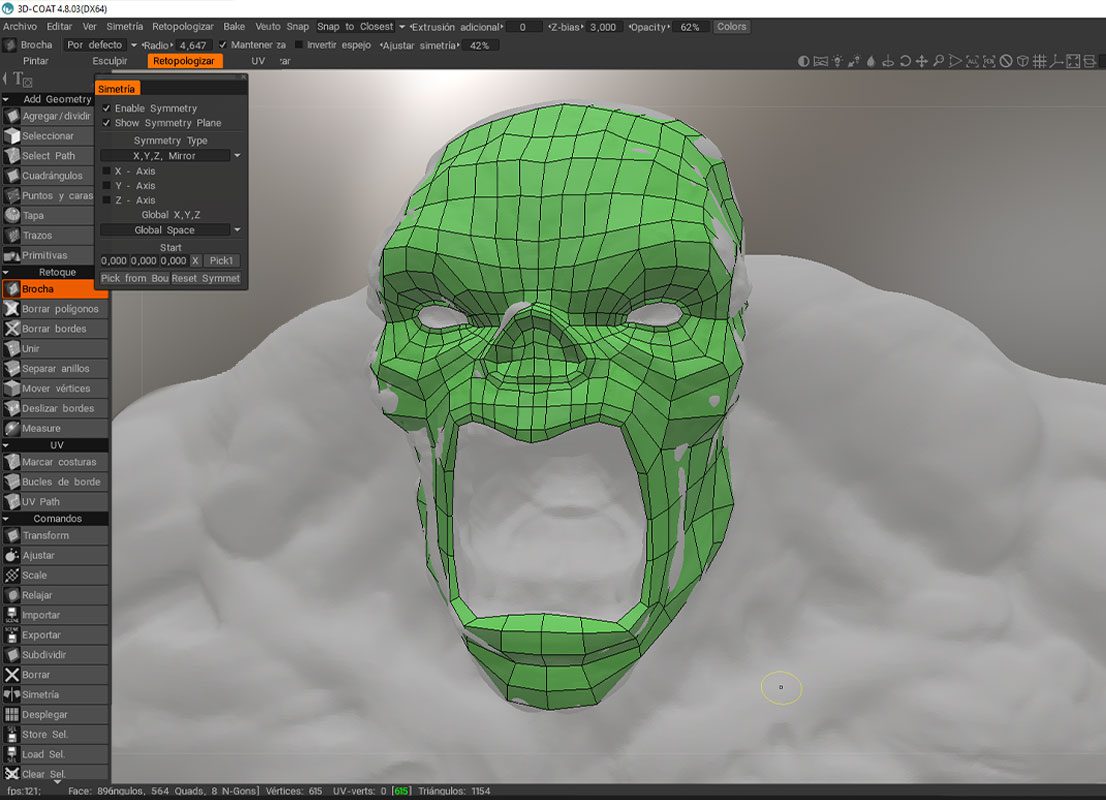This screenshot has height=800, width=1106.
Task: Click the Opacity 62% slider field
Action: coord(689,27)
